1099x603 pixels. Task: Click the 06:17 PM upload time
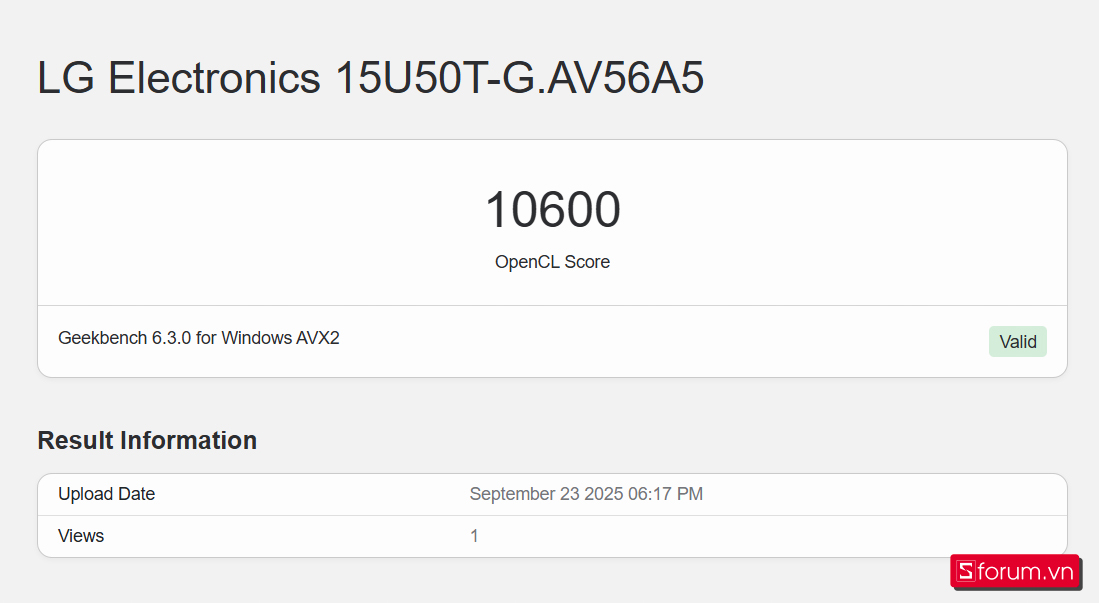tap(665, 494)
